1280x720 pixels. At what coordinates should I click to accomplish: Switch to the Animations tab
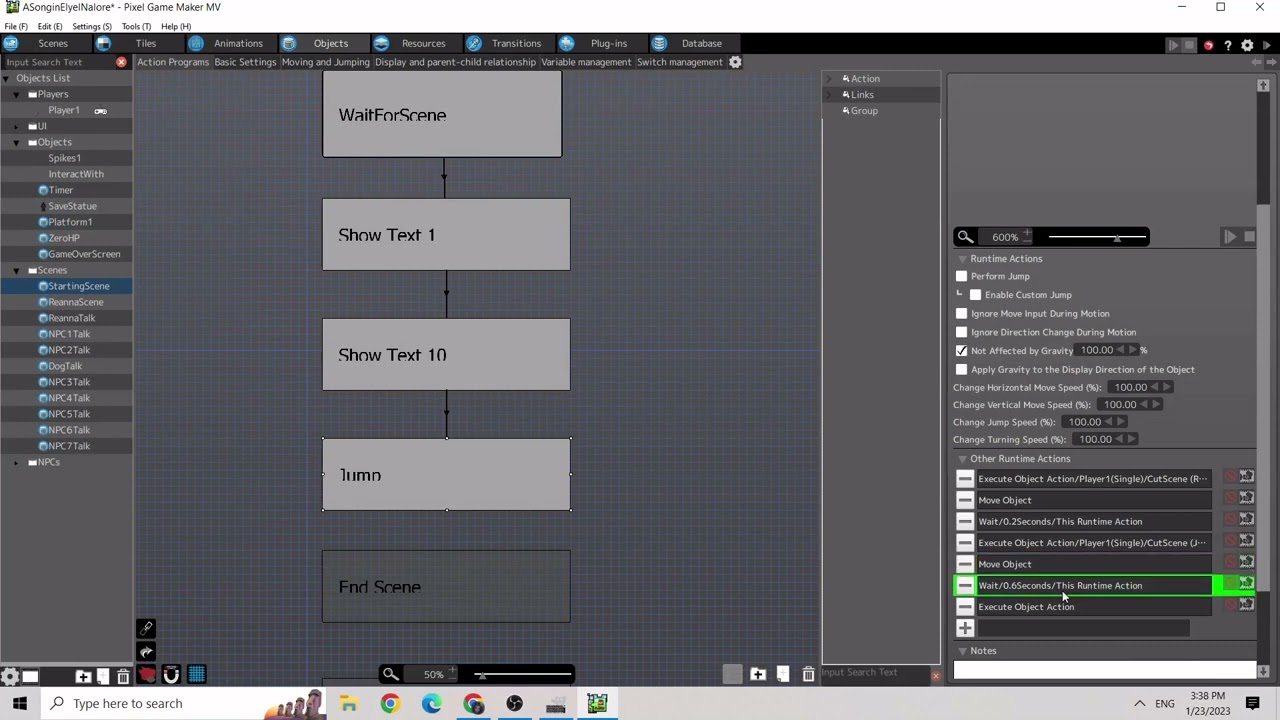point(237,43)
